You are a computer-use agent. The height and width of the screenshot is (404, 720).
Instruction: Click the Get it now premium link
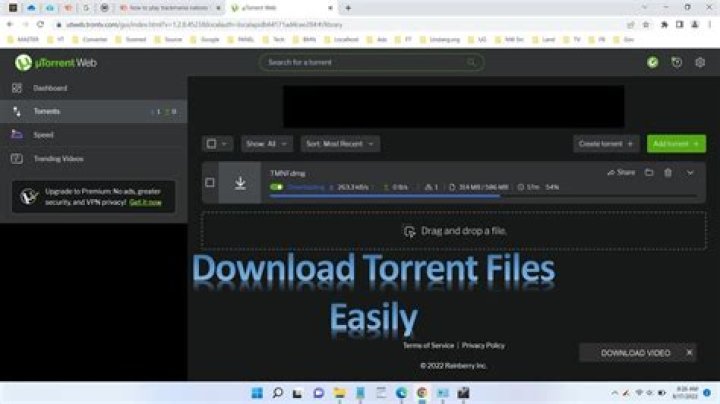tap(145, 202)
